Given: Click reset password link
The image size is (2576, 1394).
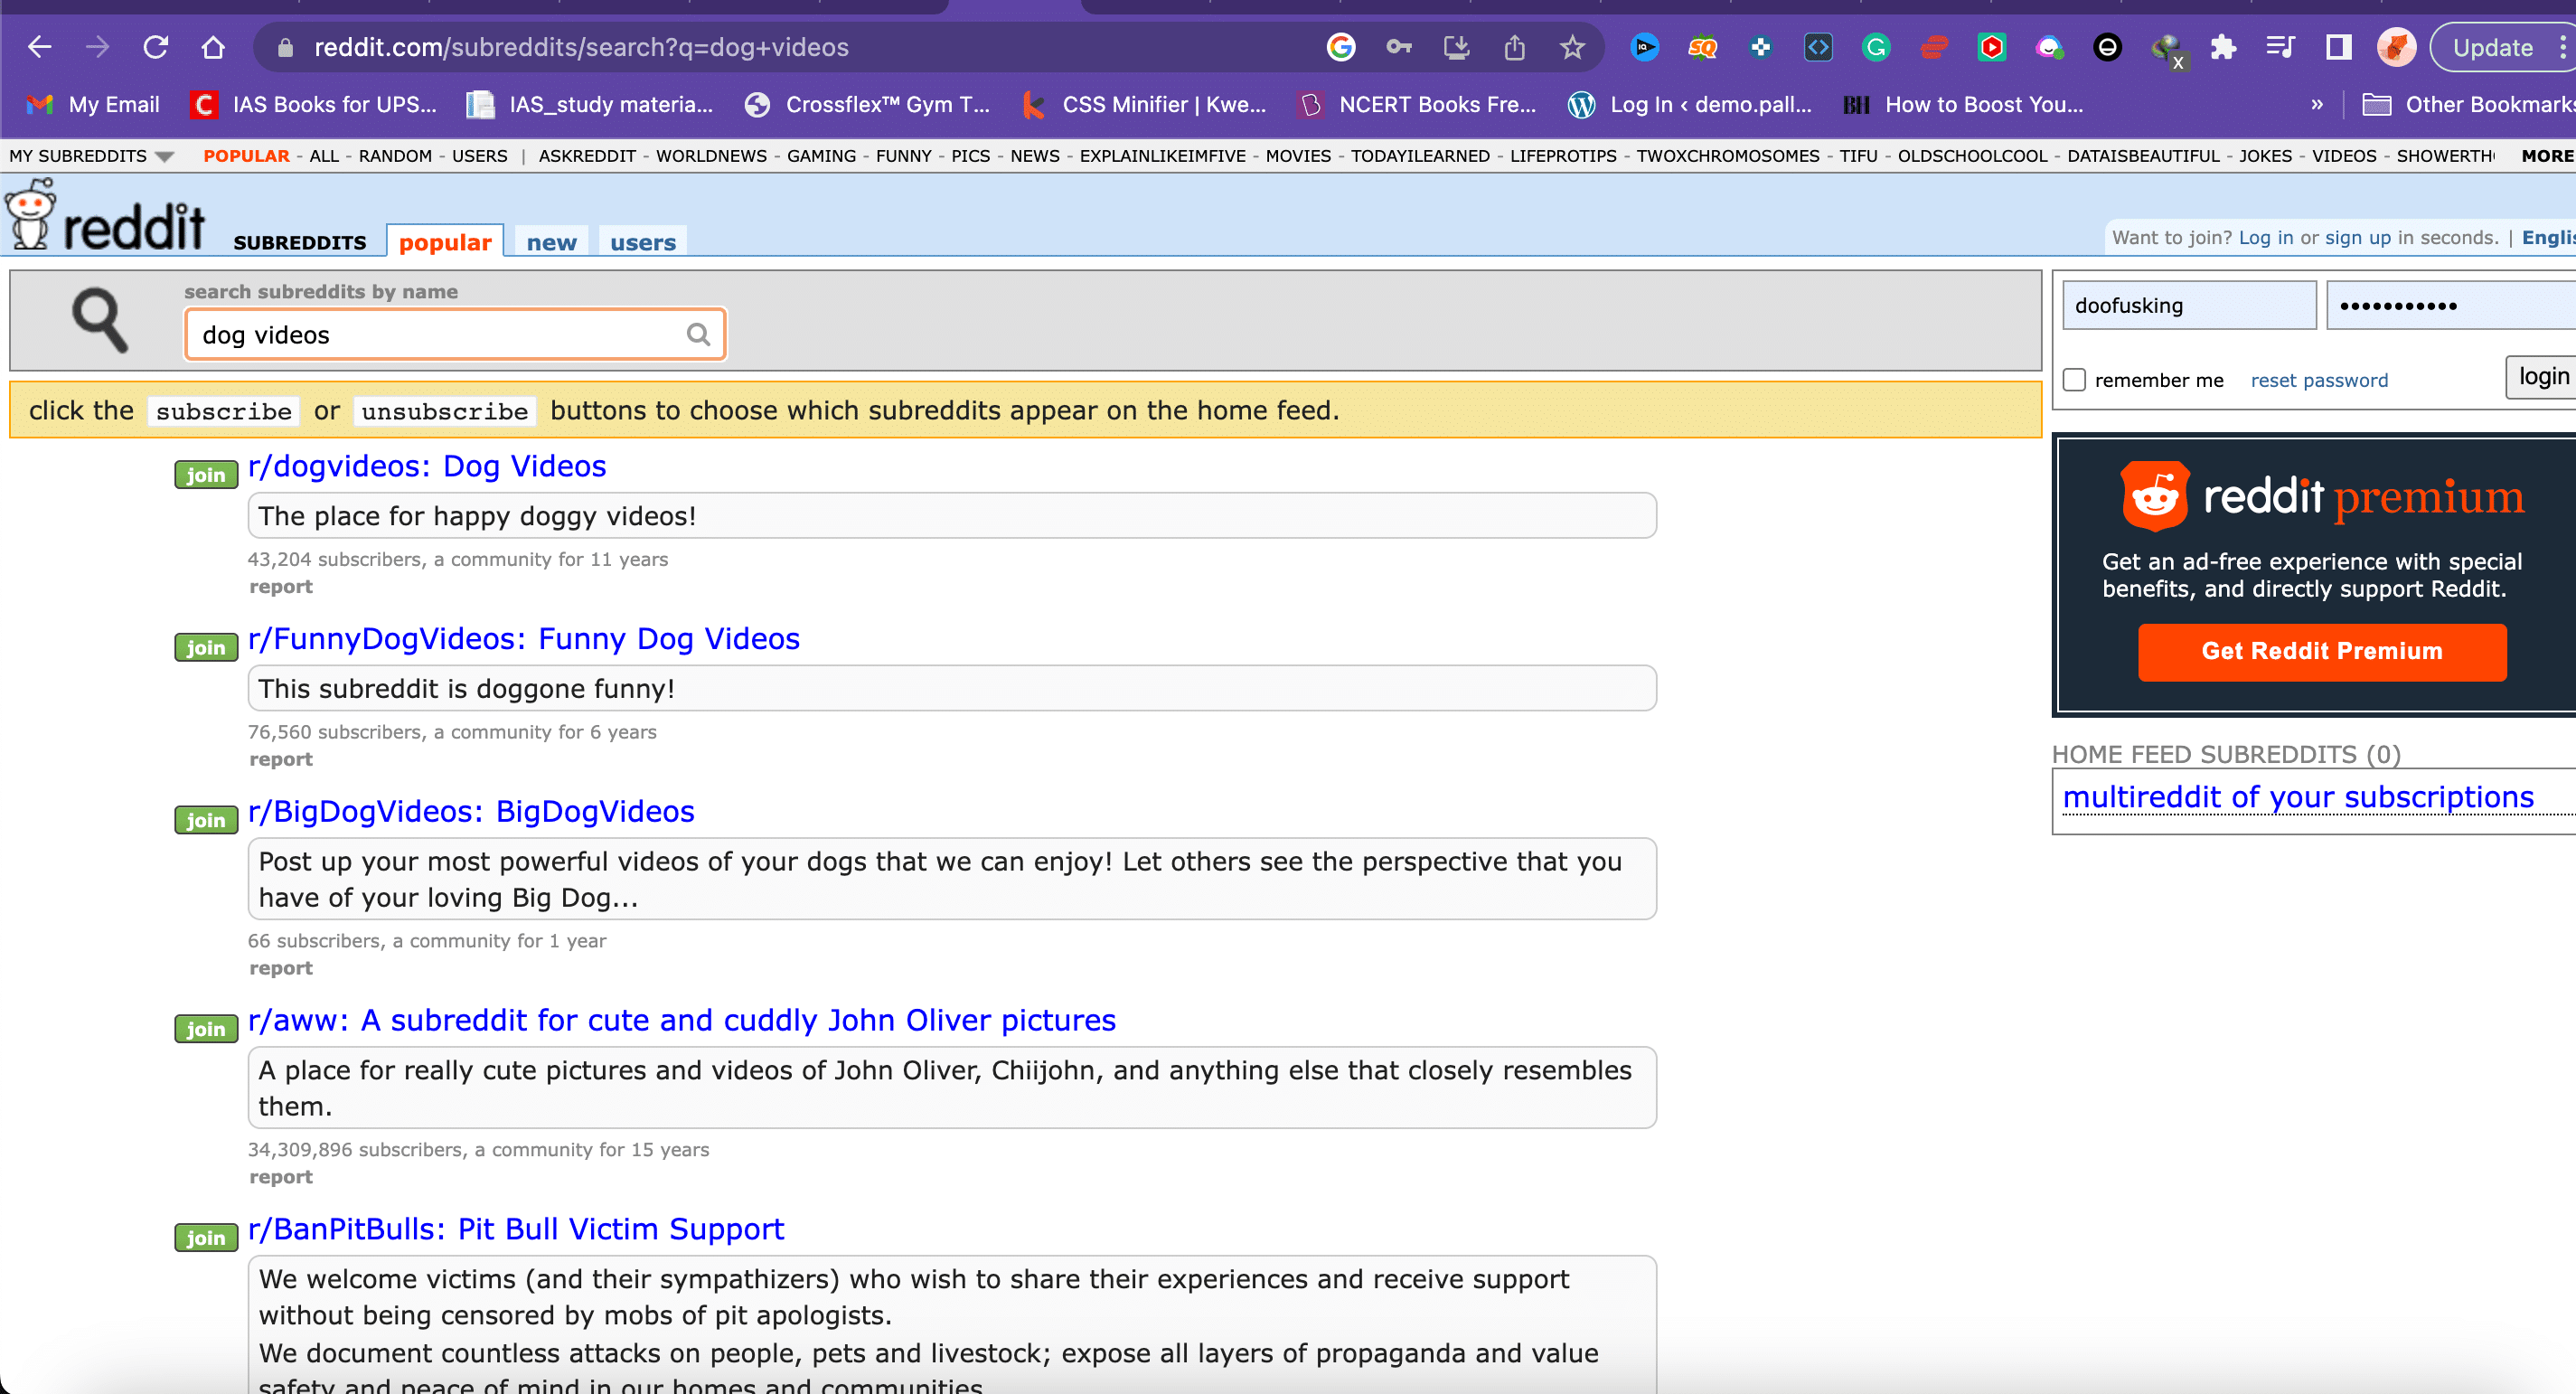Looking at the screenshot, I should coord(2318,380).
